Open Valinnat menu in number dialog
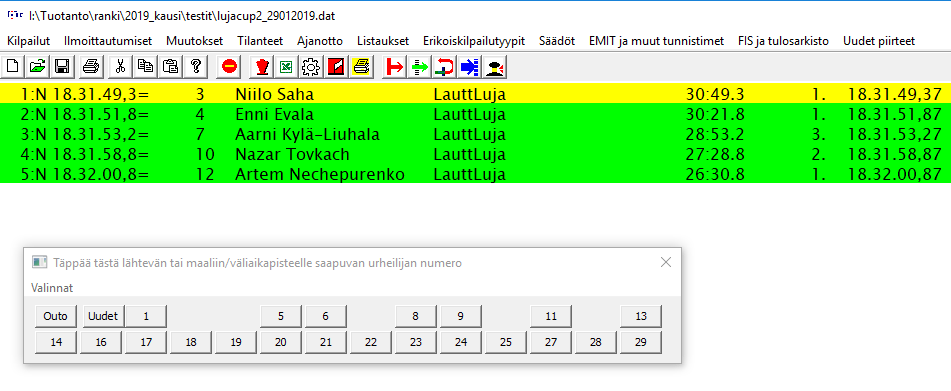This screenshot has width=951, height=391. (52, 288)
